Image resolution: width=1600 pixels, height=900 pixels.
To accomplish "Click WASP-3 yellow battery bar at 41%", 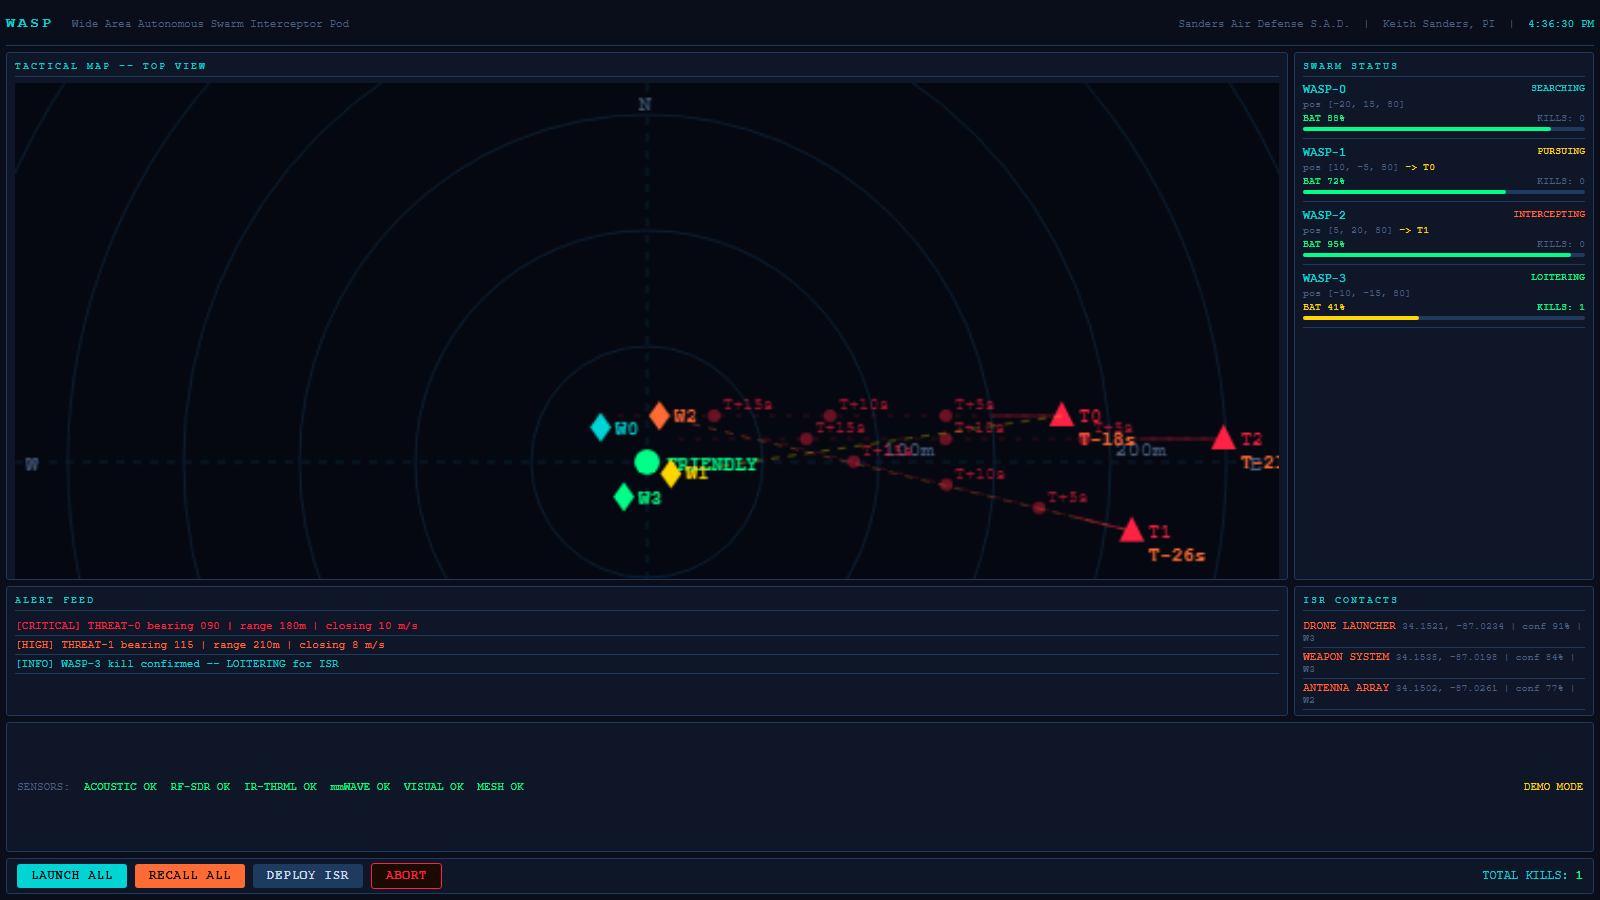I will [x=1443, y=318].
